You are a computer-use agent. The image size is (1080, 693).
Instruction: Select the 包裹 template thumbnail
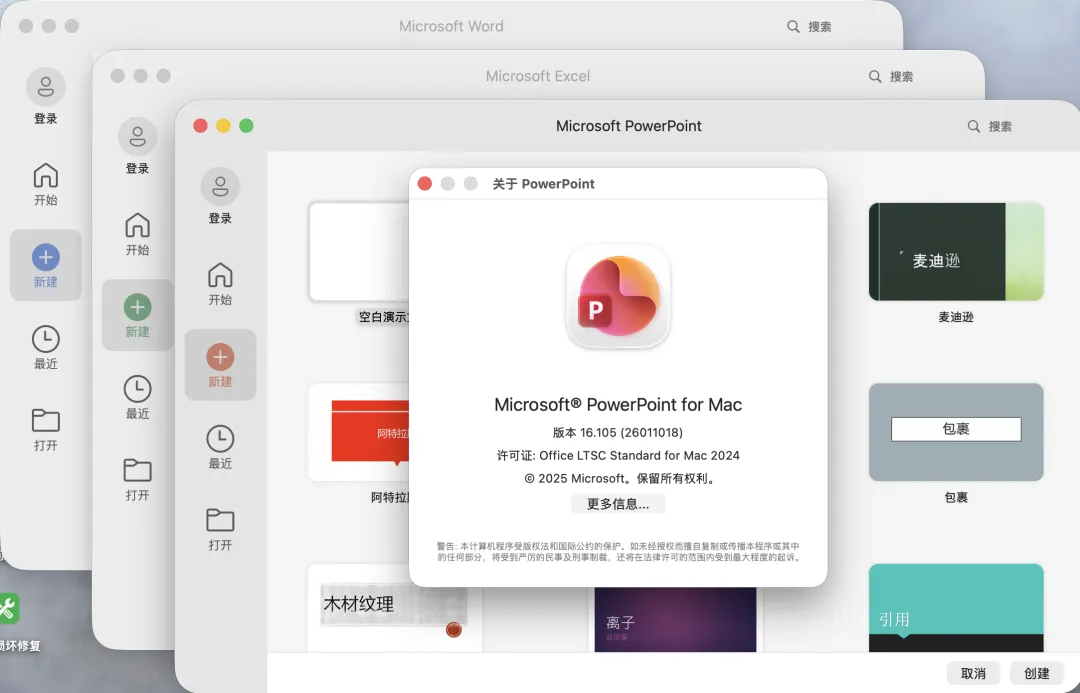pos(956,432)
